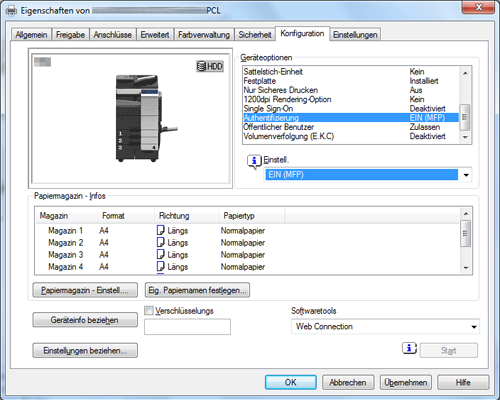The width and height of the screenshot is (500, 400).
Task: Click the info icon beside Einstell.
Action: (254, 161)
